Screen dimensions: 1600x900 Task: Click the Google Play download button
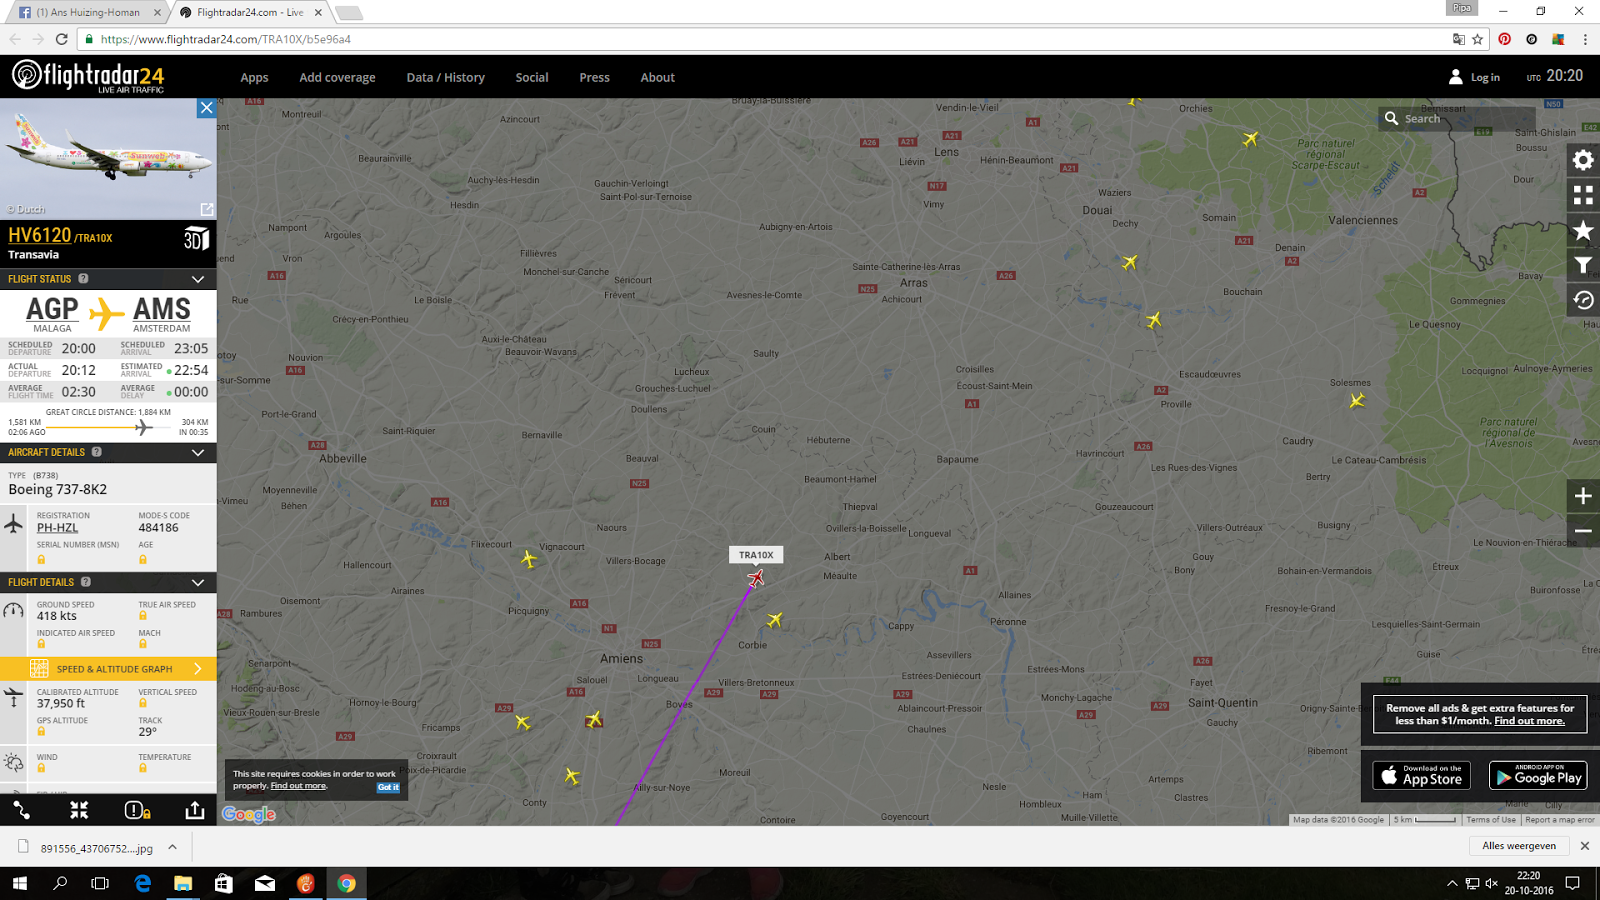tap(1538, 775)
